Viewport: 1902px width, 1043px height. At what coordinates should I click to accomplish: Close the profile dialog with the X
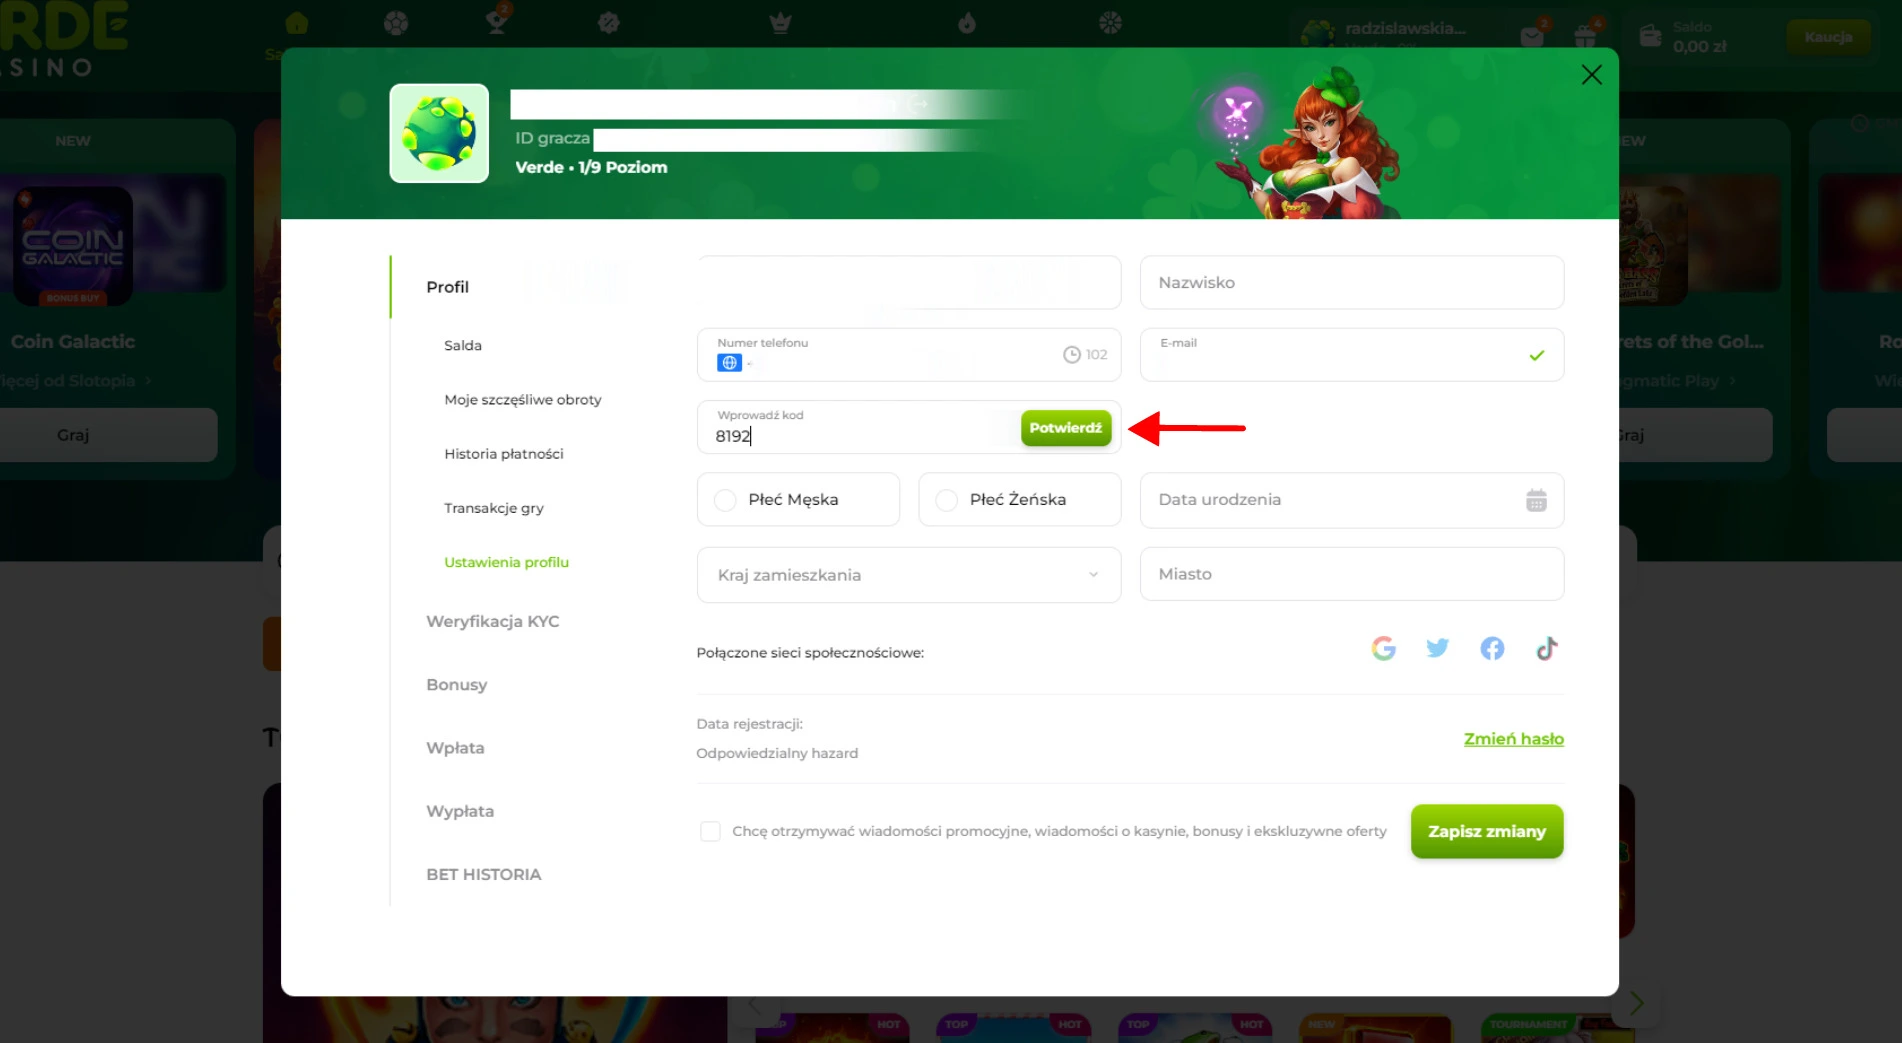coord(1591,75)
